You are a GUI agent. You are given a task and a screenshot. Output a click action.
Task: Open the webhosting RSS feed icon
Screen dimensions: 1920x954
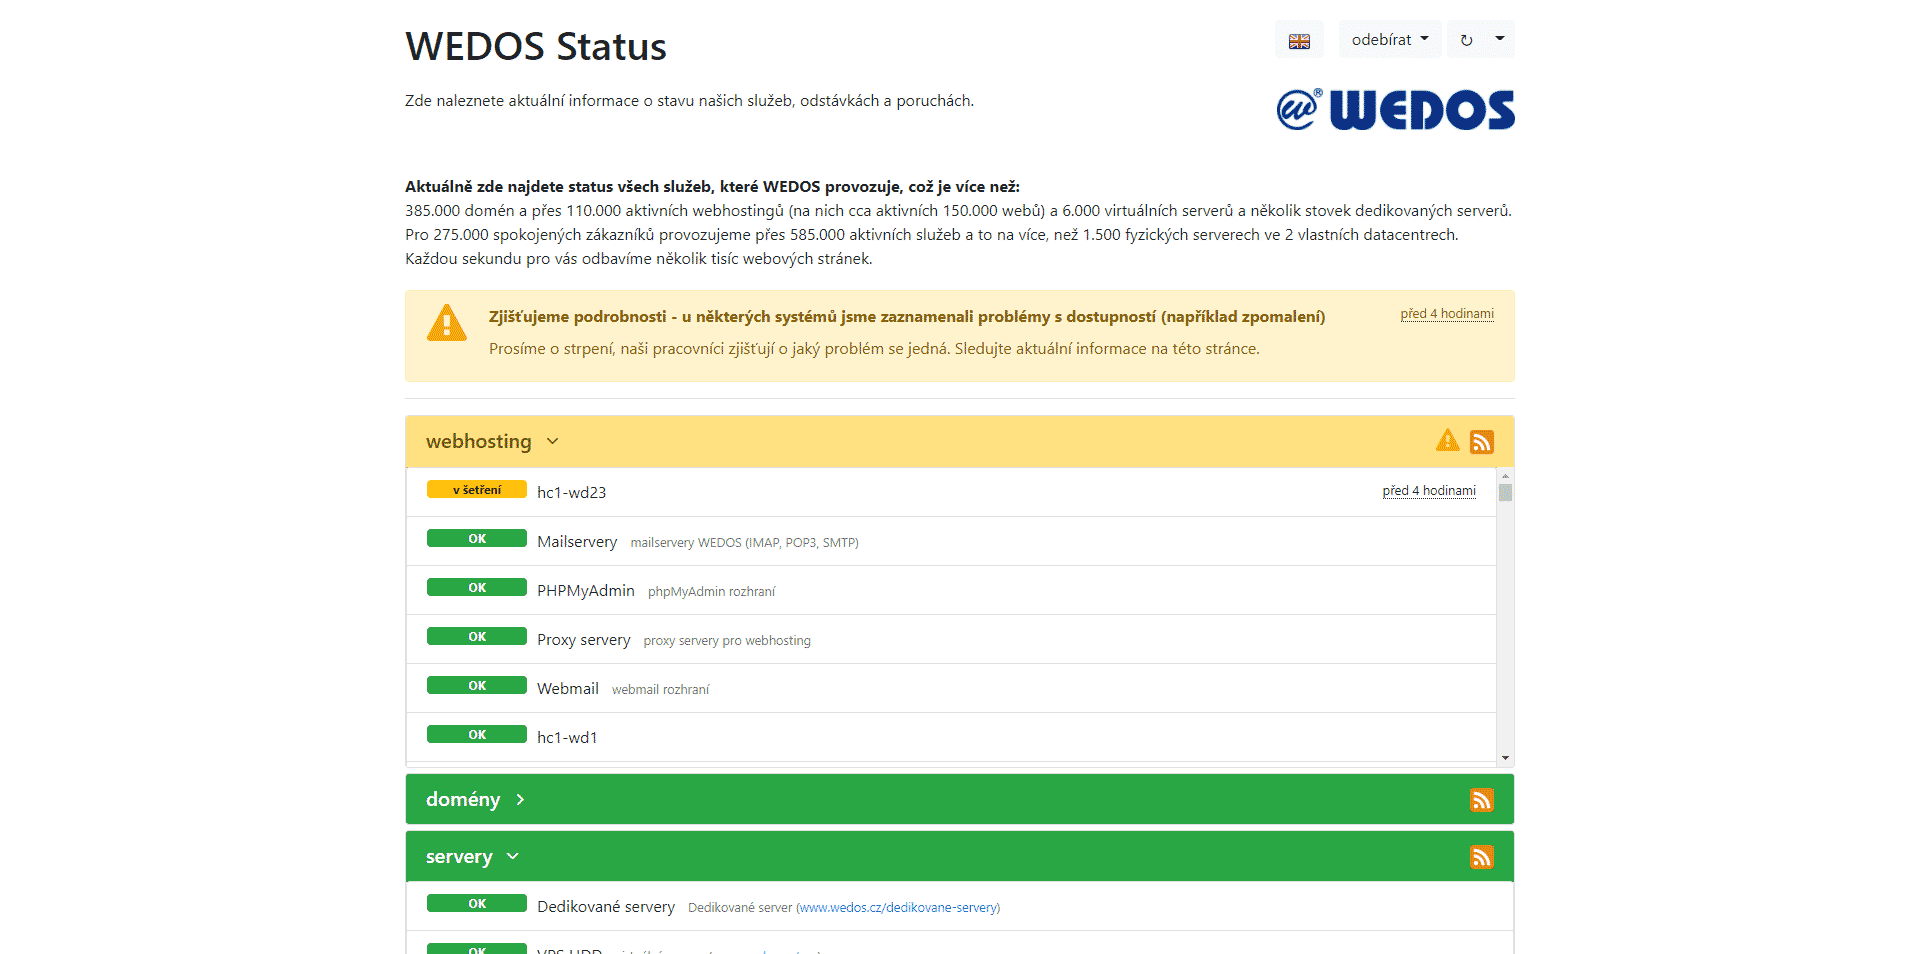click(1481, 442)
